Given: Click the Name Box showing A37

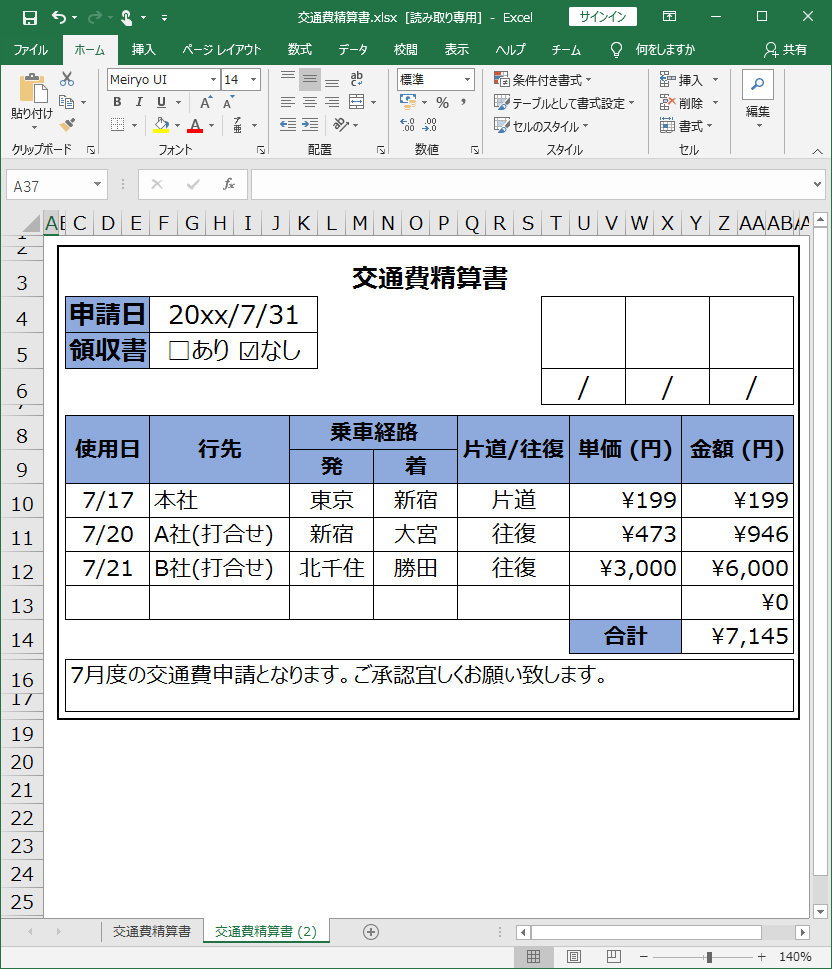Looking at the screenshot, I should (x=50, y=185).
